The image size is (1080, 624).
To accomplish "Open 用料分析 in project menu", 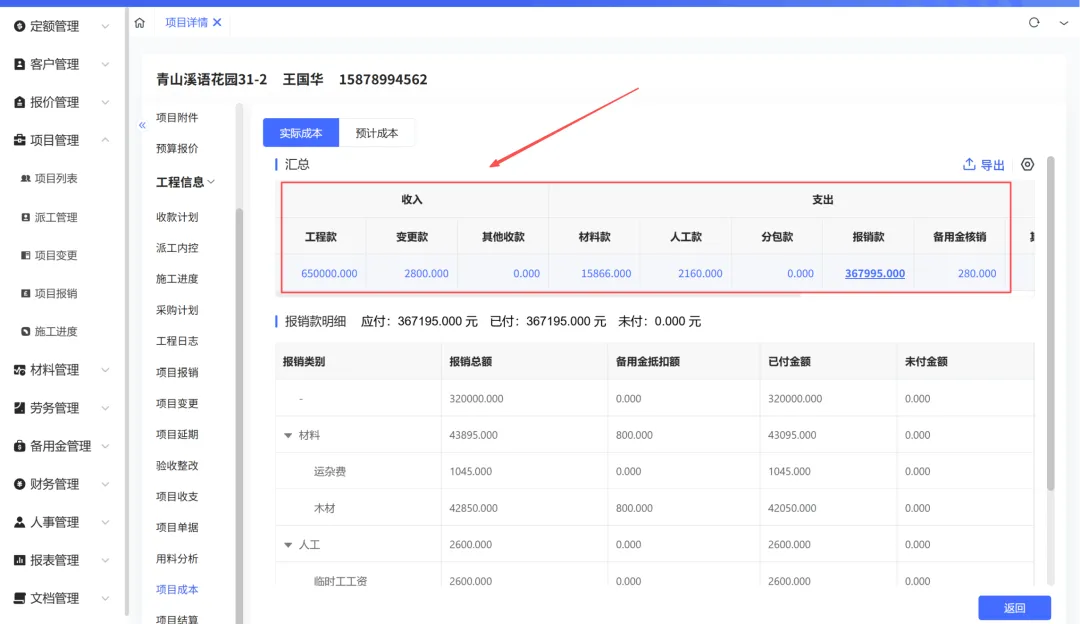I will pyautogui.click(x=177, y=559).
